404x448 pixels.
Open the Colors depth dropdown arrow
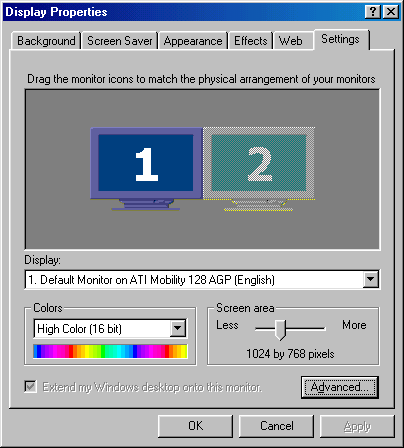pyautogui.click(x=178, y=328)
